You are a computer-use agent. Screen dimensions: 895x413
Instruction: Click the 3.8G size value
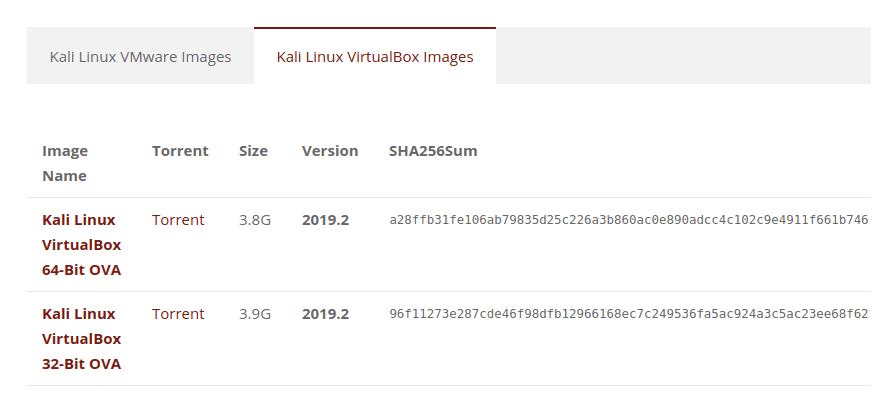coord(255,220)
